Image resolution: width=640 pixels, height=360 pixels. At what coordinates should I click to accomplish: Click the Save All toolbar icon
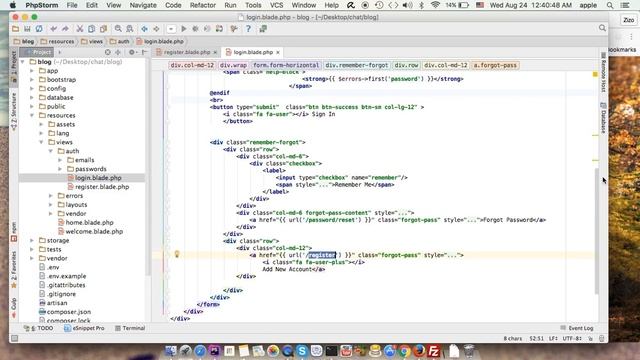tap(27, 29)
